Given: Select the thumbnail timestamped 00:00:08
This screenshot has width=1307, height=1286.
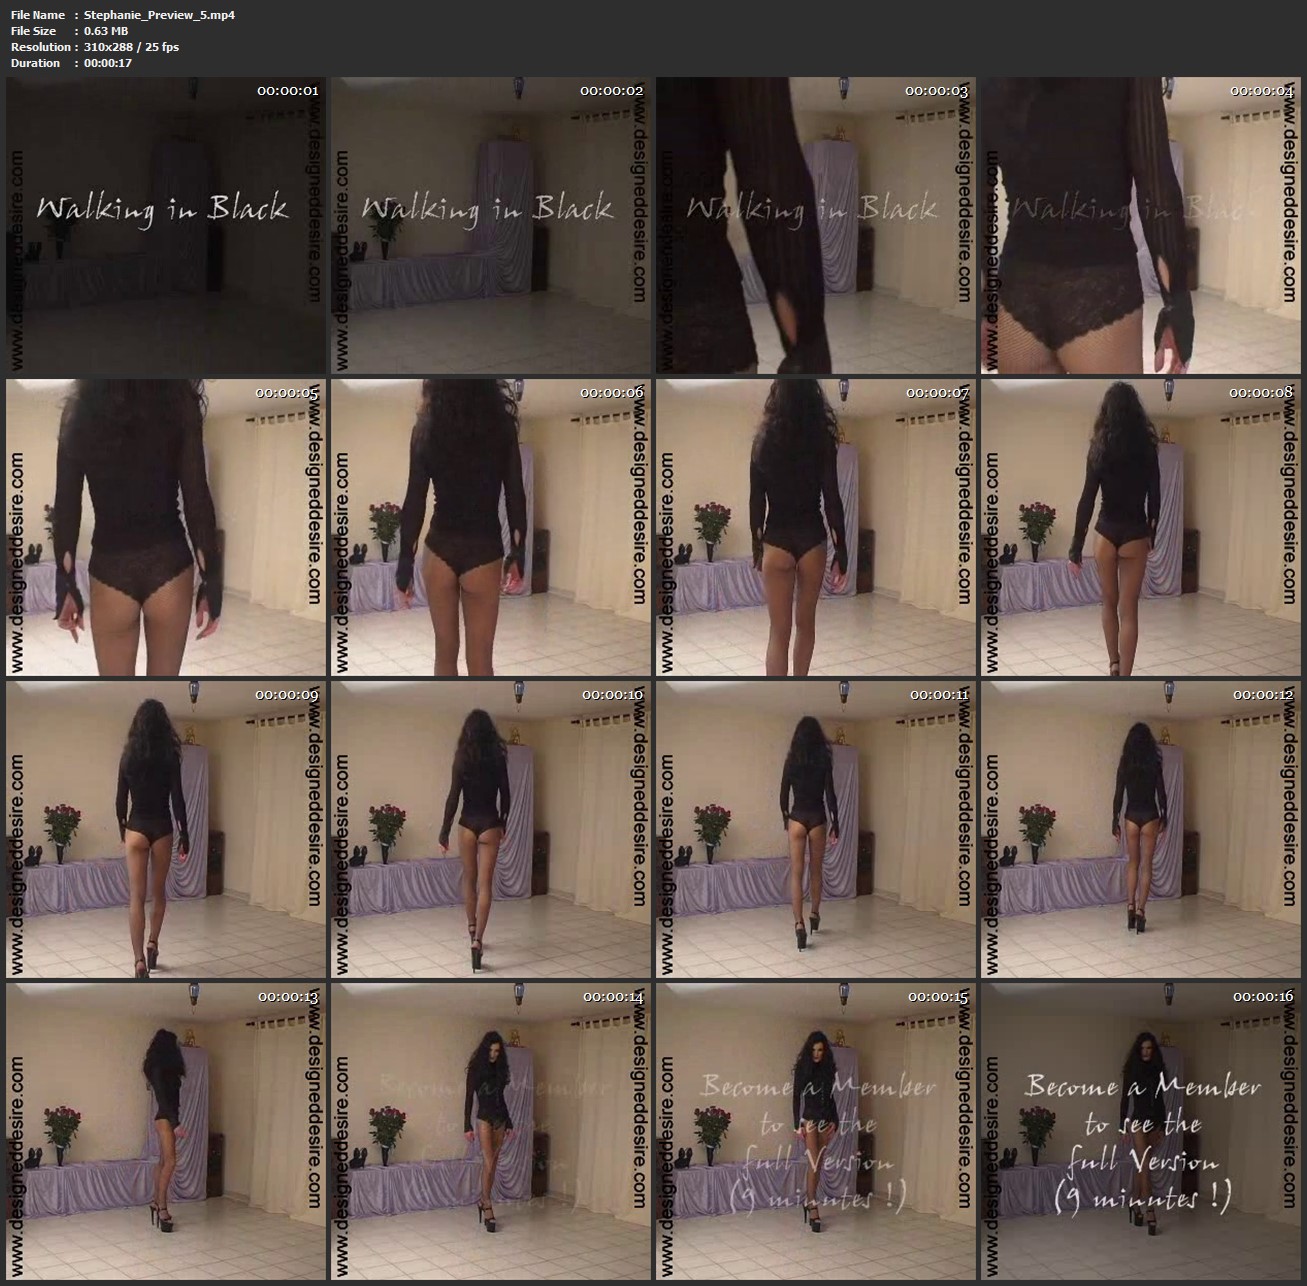Looking at the screenshot, I should coord(1141,527).
